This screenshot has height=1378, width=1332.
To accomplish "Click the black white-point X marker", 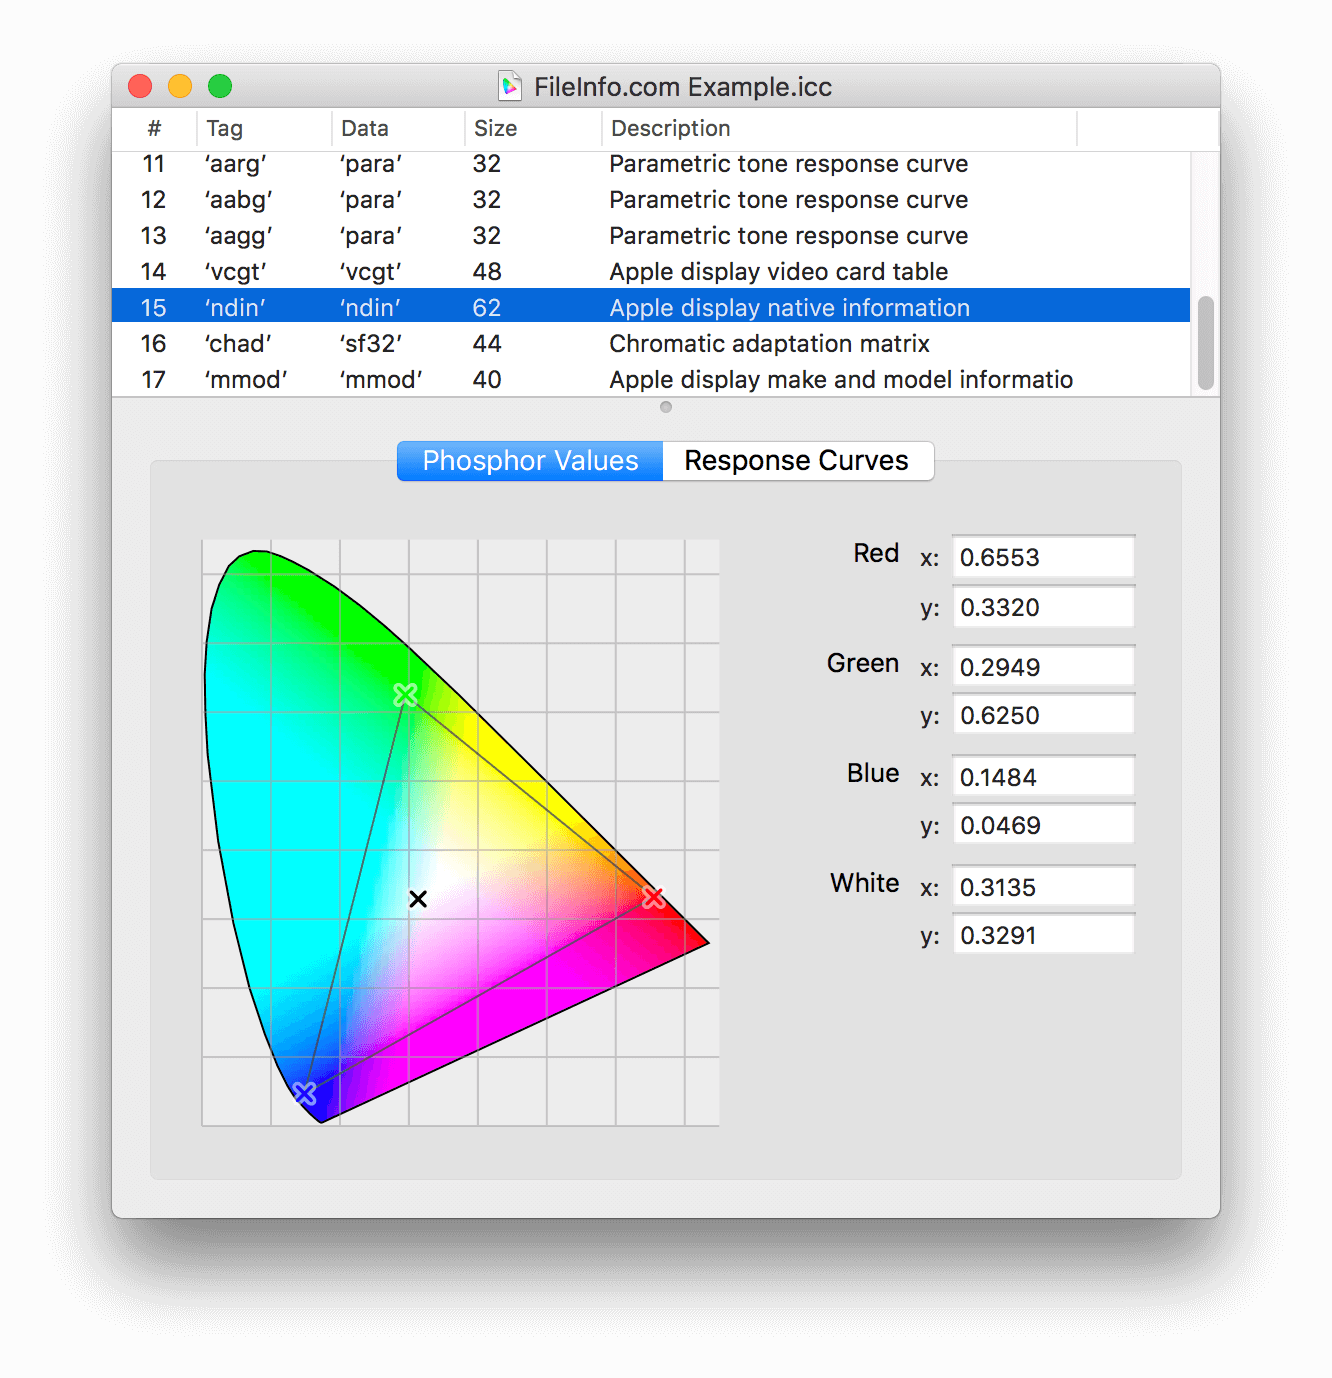I will click(x=418, y=899).
